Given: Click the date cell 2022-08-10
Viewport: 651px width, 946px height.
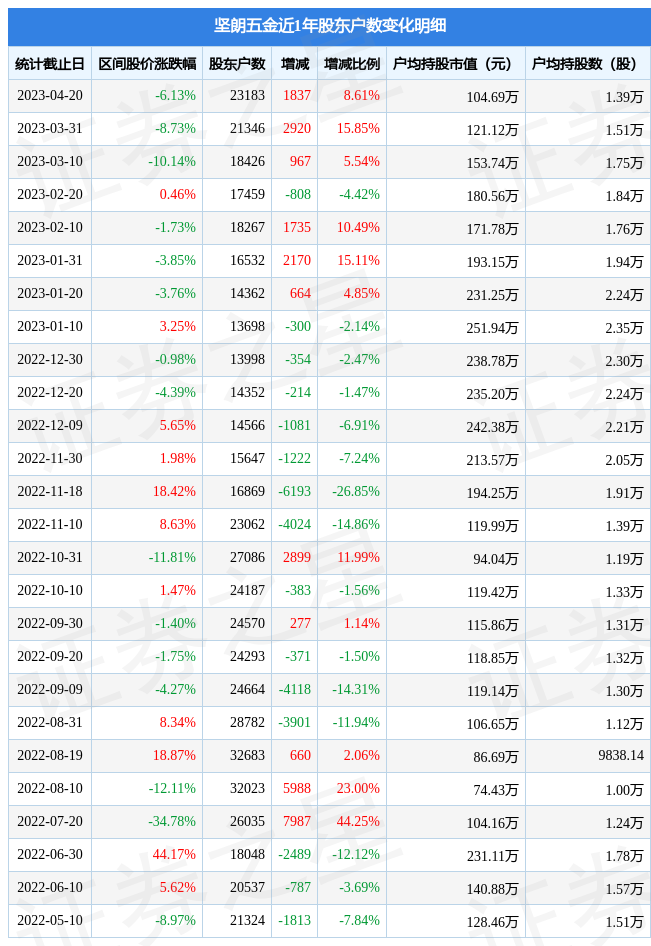Looking at the screenshot, I should [50, 789].
